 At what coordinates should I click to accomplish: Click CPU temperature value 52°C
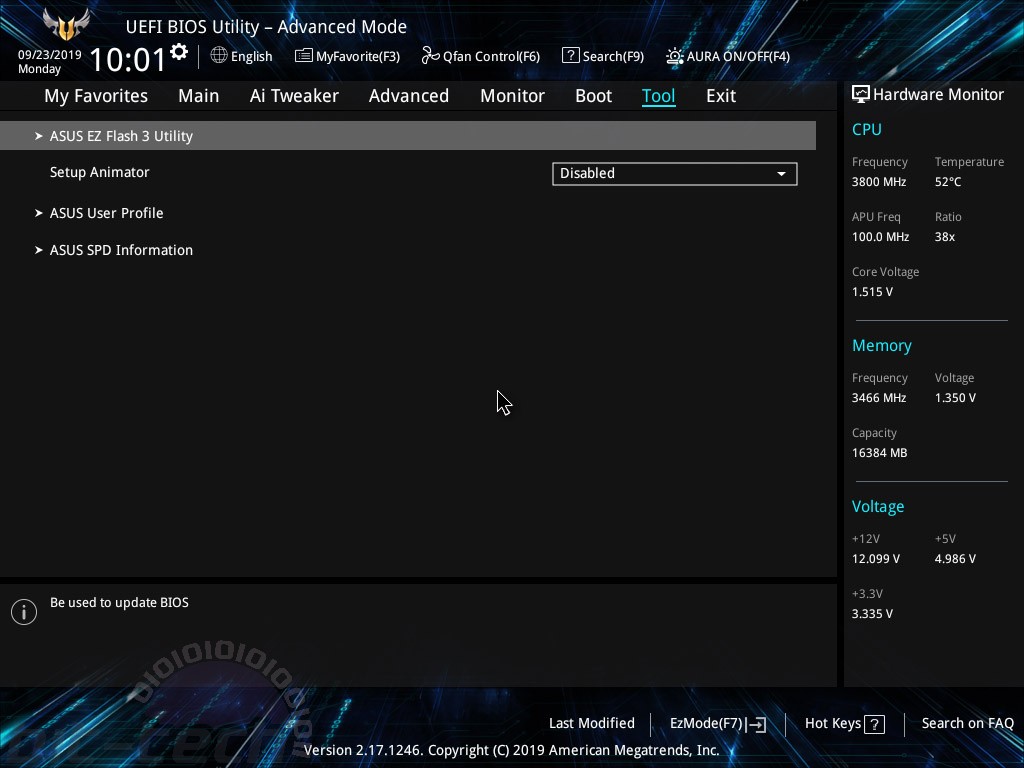948,182
